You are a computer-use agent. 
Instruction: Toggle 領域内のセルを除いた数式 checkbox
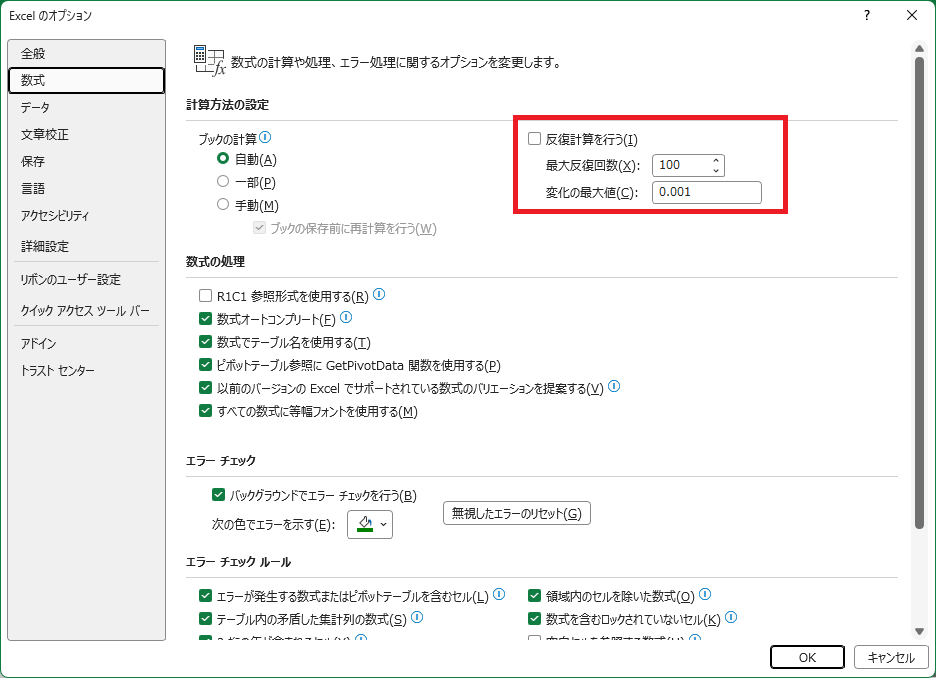pos(535,596)
